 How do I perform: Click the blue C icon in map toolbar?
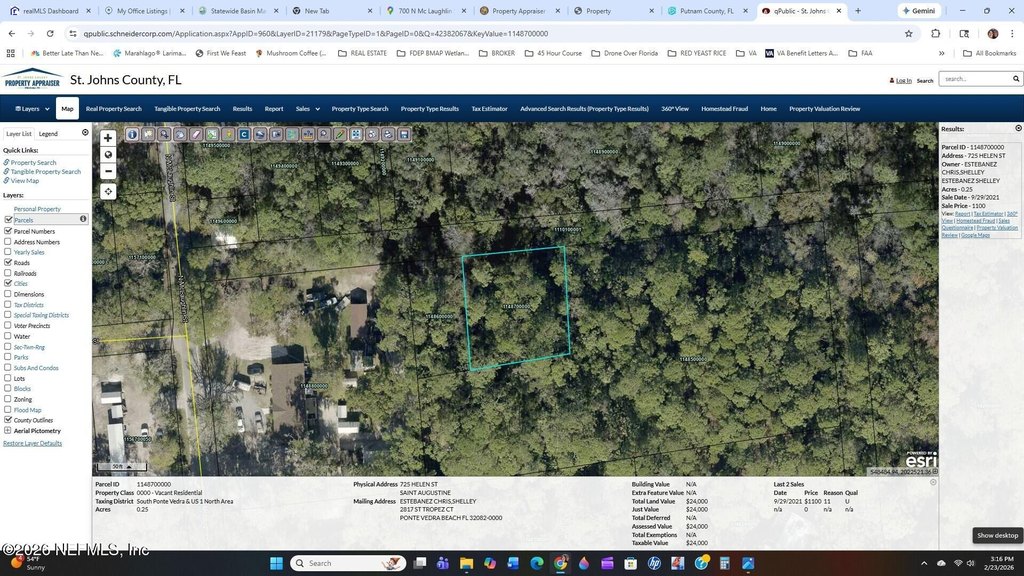pyautogui.click(x=244, y=135)
